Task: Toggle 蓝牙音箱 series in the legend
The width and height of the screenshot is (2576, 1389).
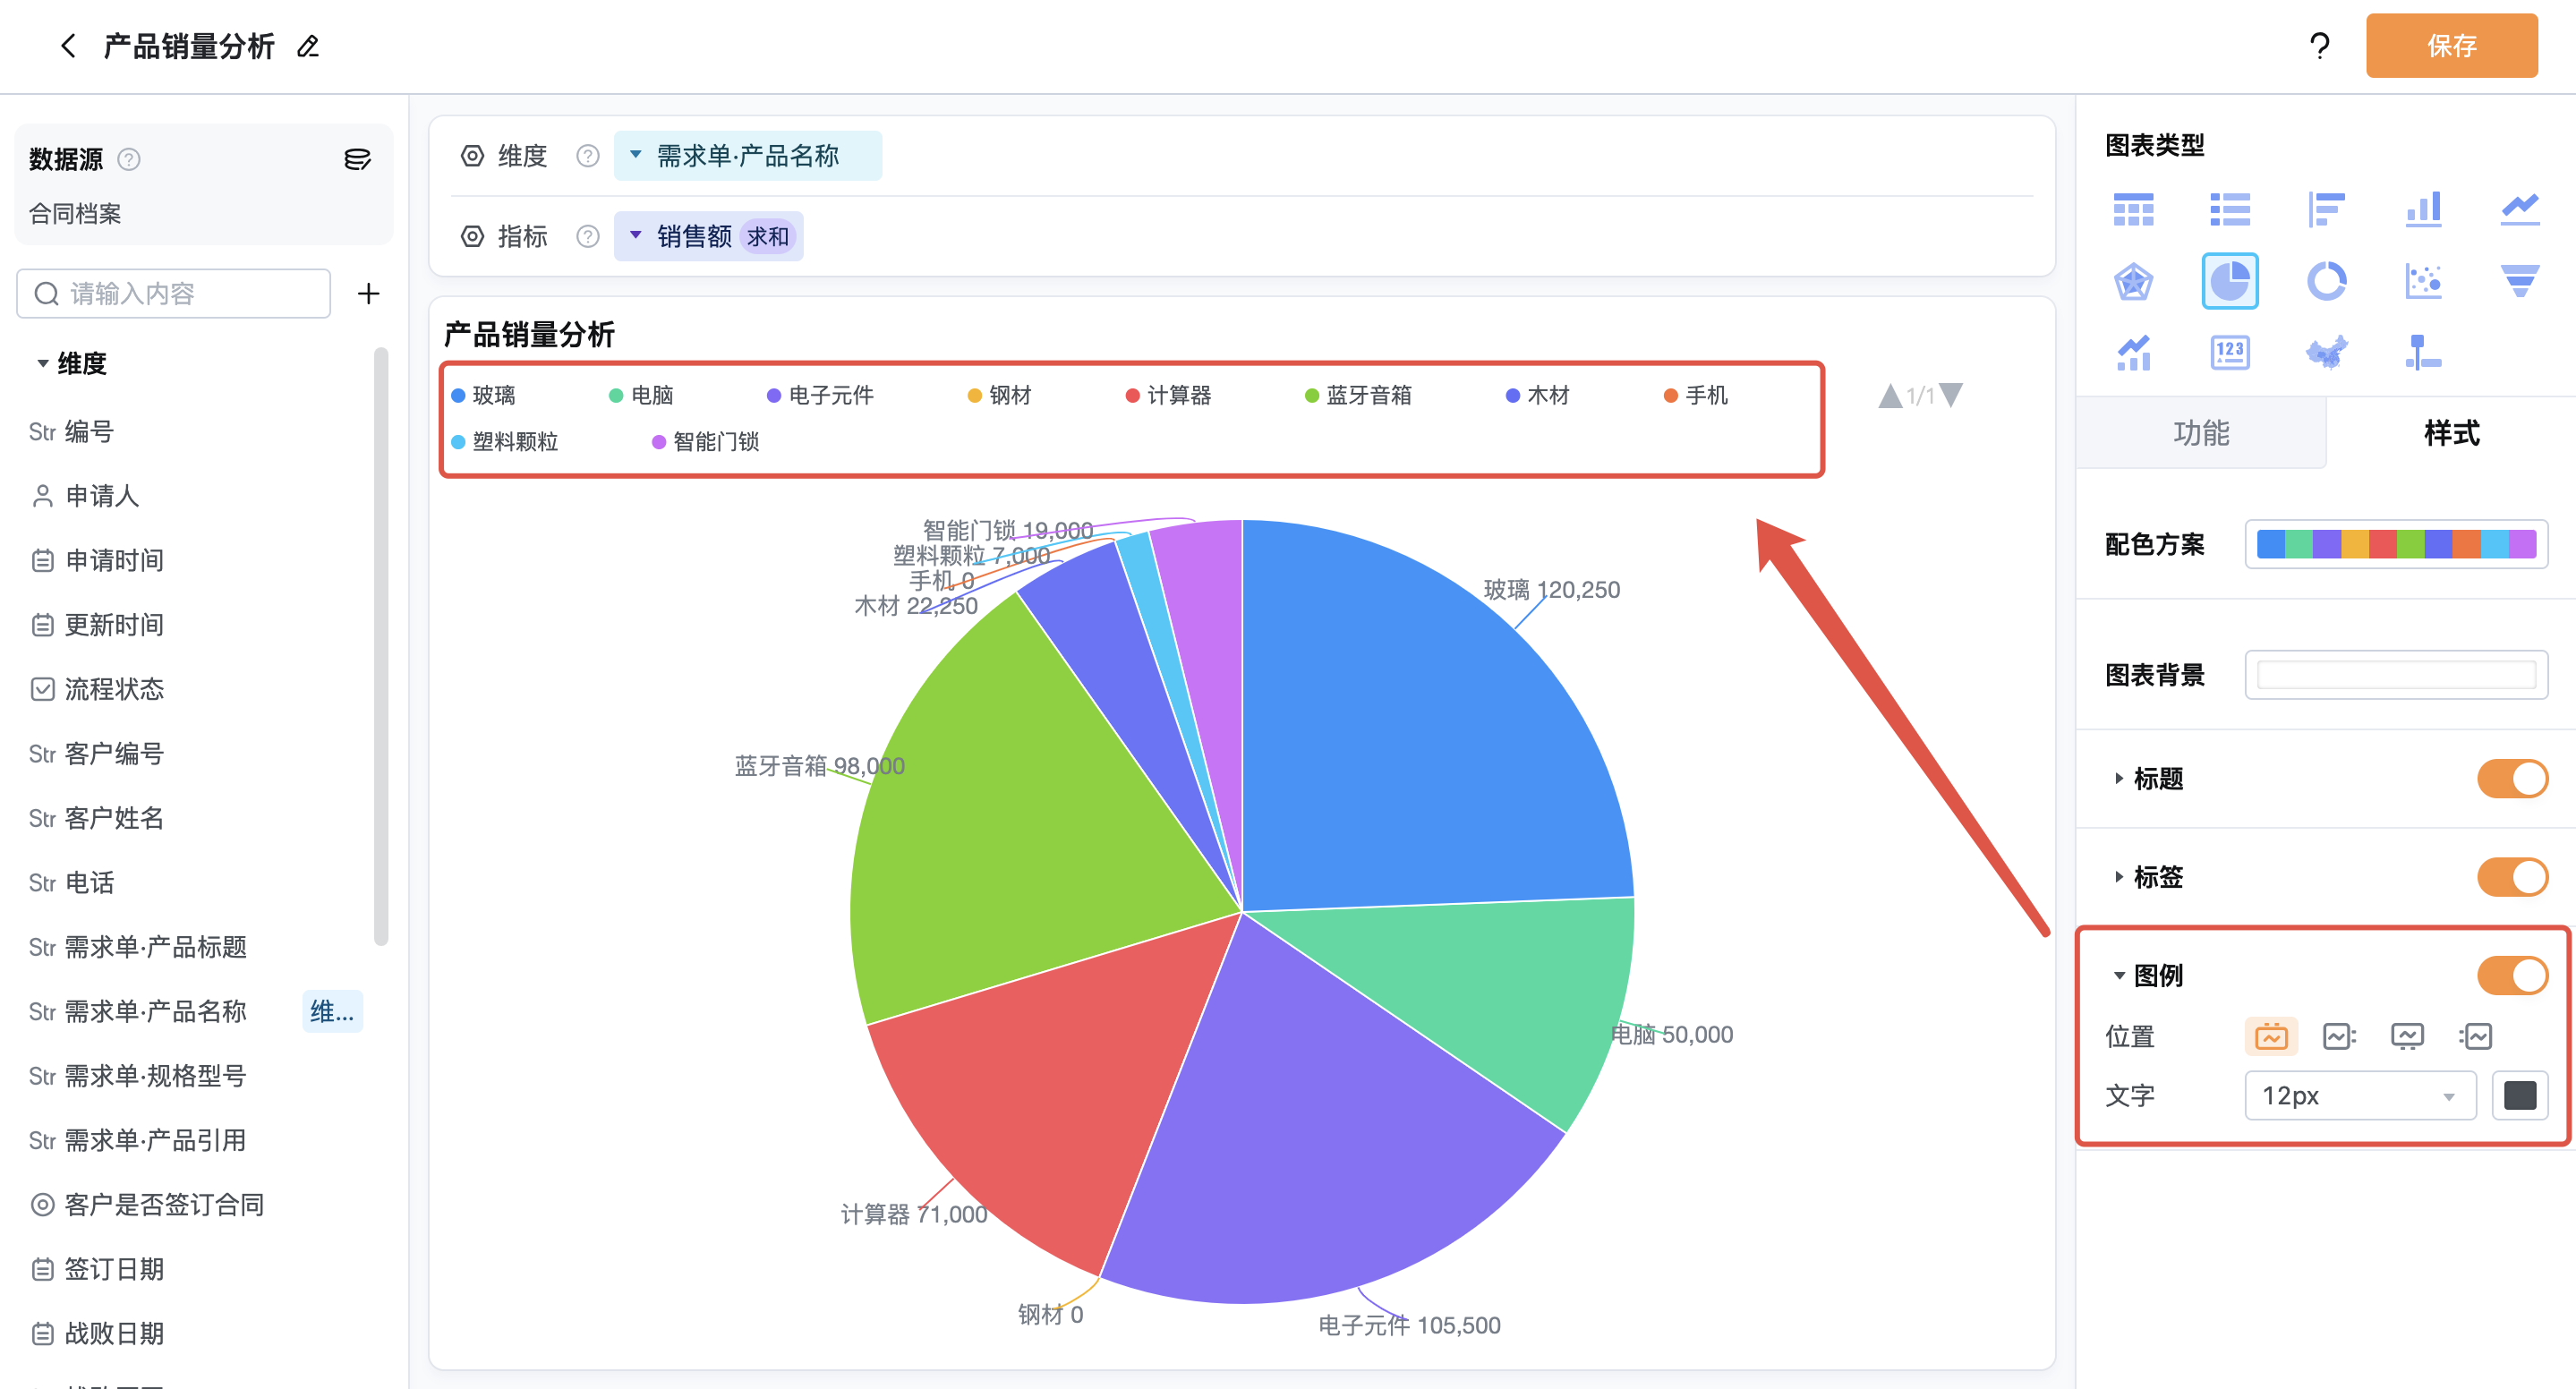Action: pyautogui.click(x=1358, y=396)
